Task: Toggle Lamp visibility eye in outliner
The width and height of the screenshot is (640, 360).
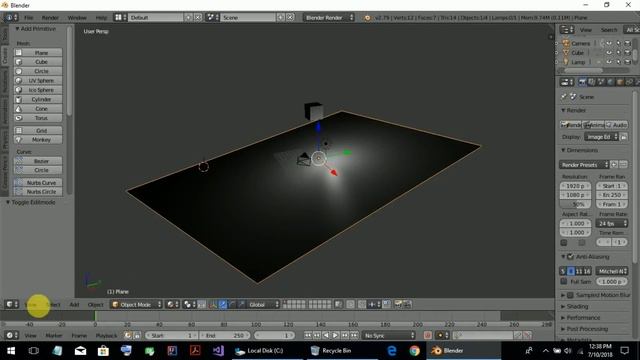Action: 609,62
